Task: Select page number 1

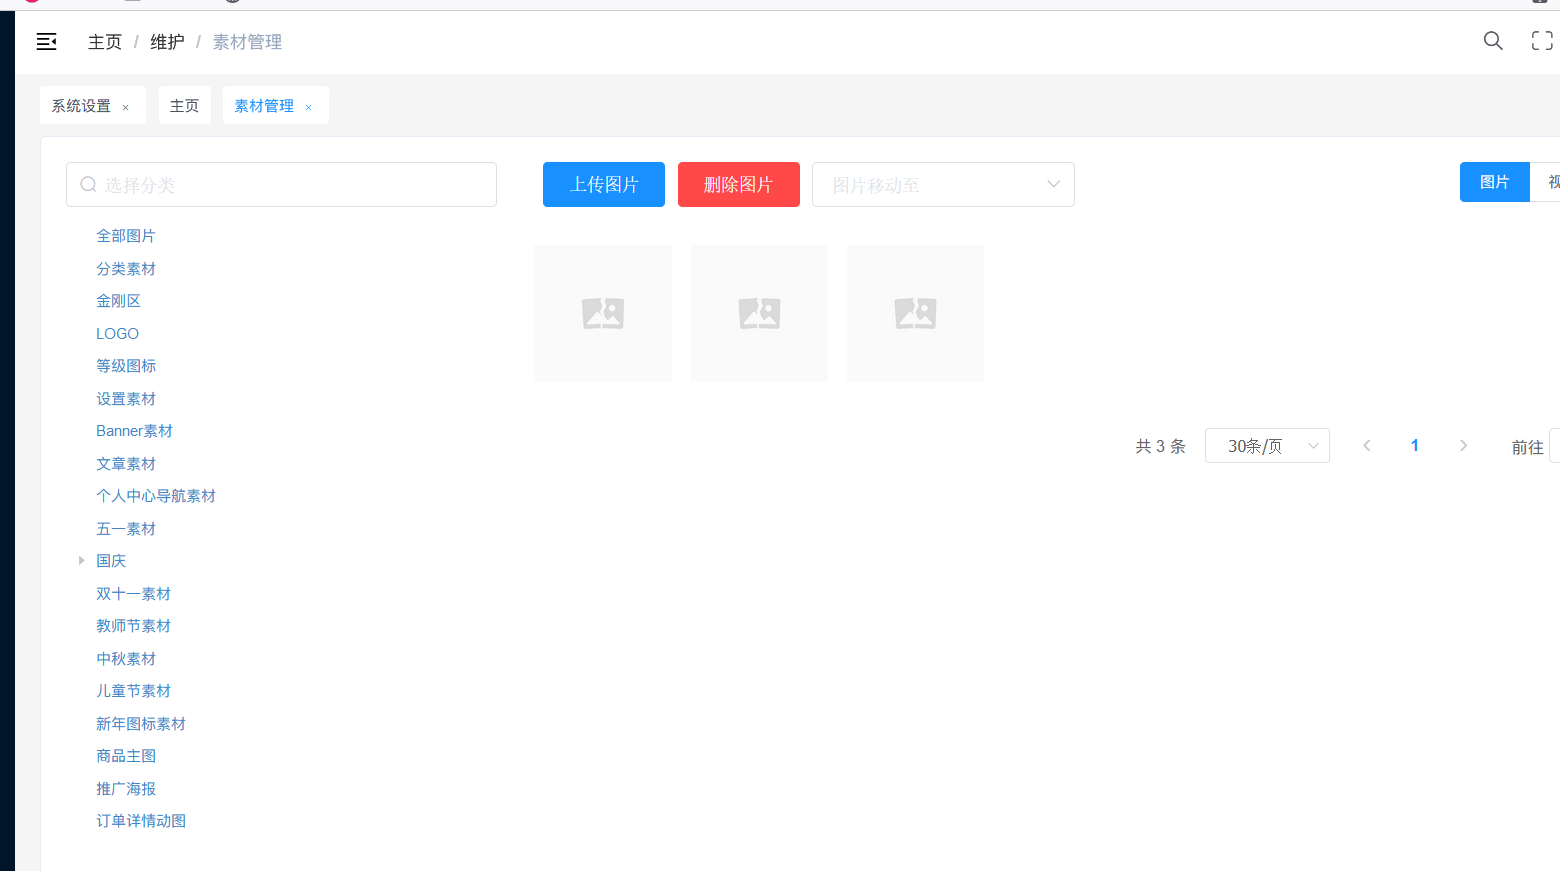Action: [1414, 446]
